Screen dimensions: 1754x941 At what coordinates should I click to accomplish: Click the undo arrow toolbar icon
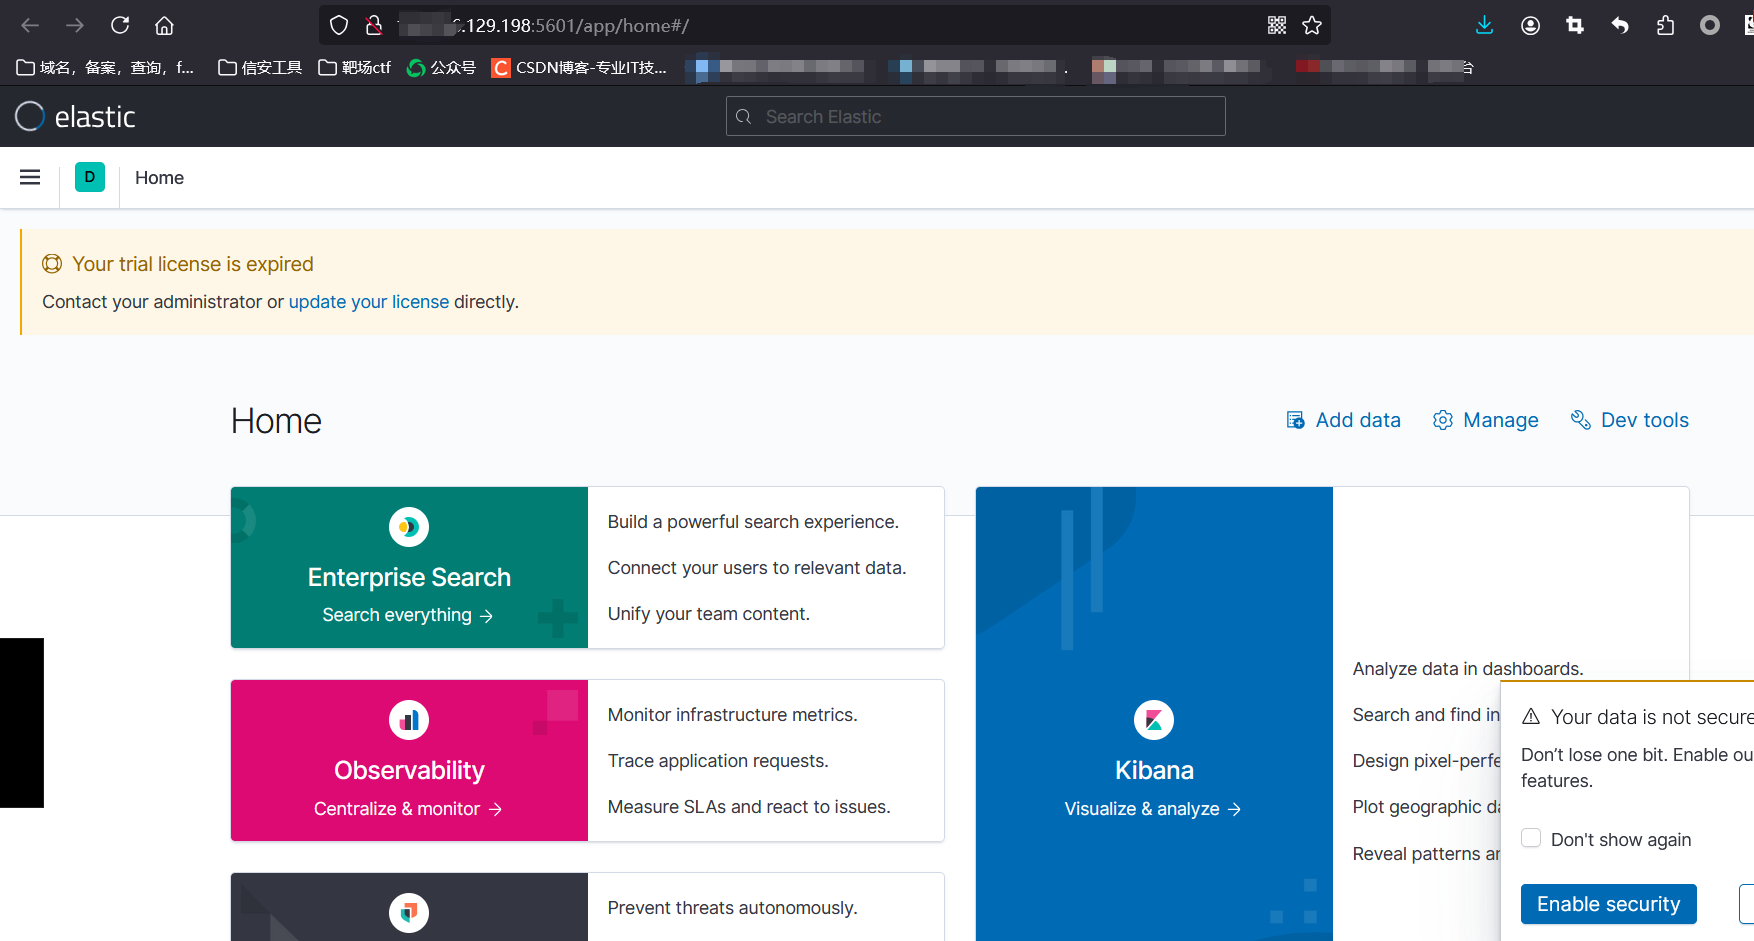[x=1620, y=25]
